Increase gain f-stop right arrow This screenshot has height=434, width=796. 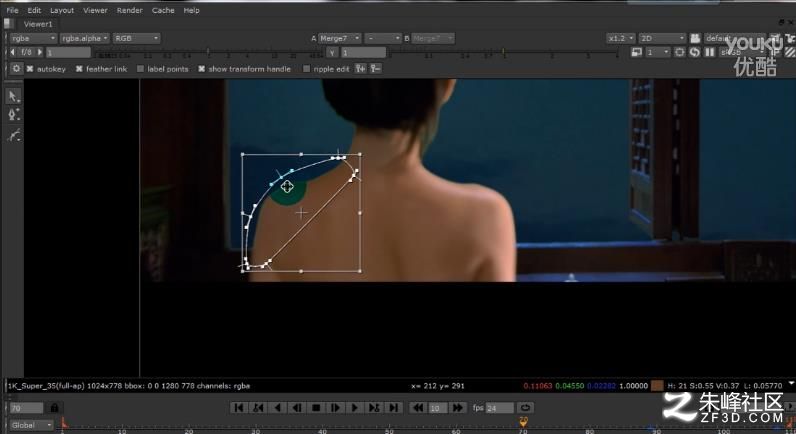pyautogui.click(x=40, y=52)
